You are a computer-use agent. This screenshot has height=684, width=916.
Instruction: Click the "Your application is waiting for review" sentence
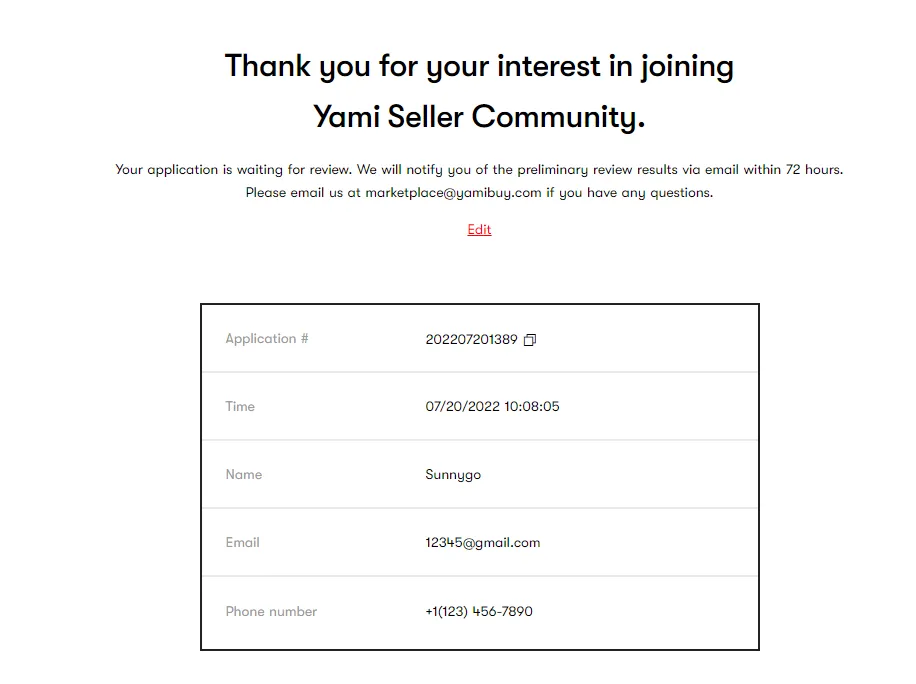pyautogui.click(x=234, y=170)
